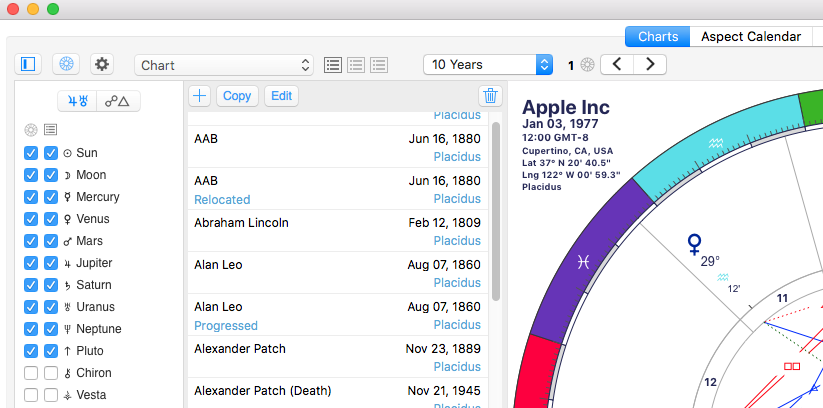Click the chart list scrollbar
Screen dimensions: 823x408
tap(496, 211)
